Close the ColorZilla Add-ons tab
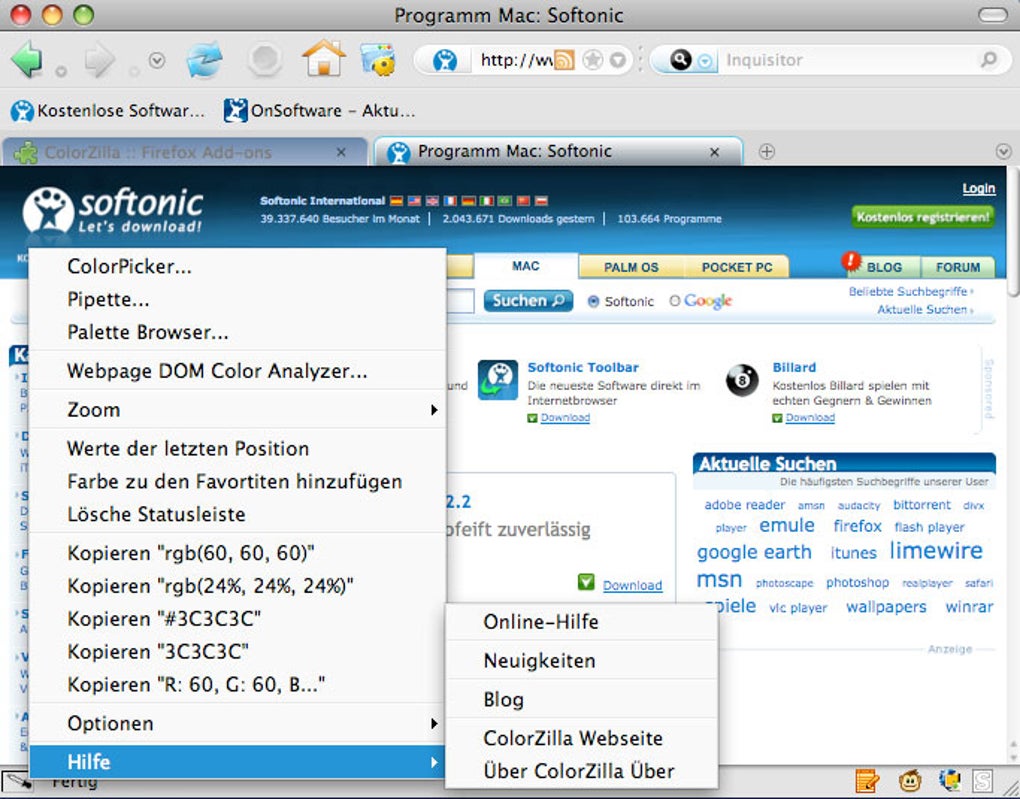The width and height of the screenshot is (1020, 799). pos(341,152)
